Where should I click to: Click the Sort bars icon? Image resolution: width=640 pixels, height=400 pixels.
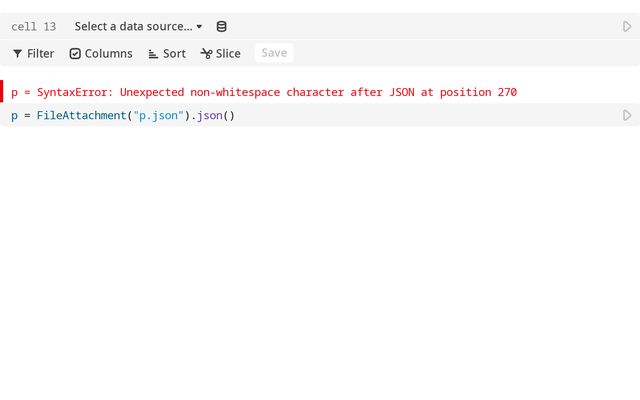coord(153,54)
